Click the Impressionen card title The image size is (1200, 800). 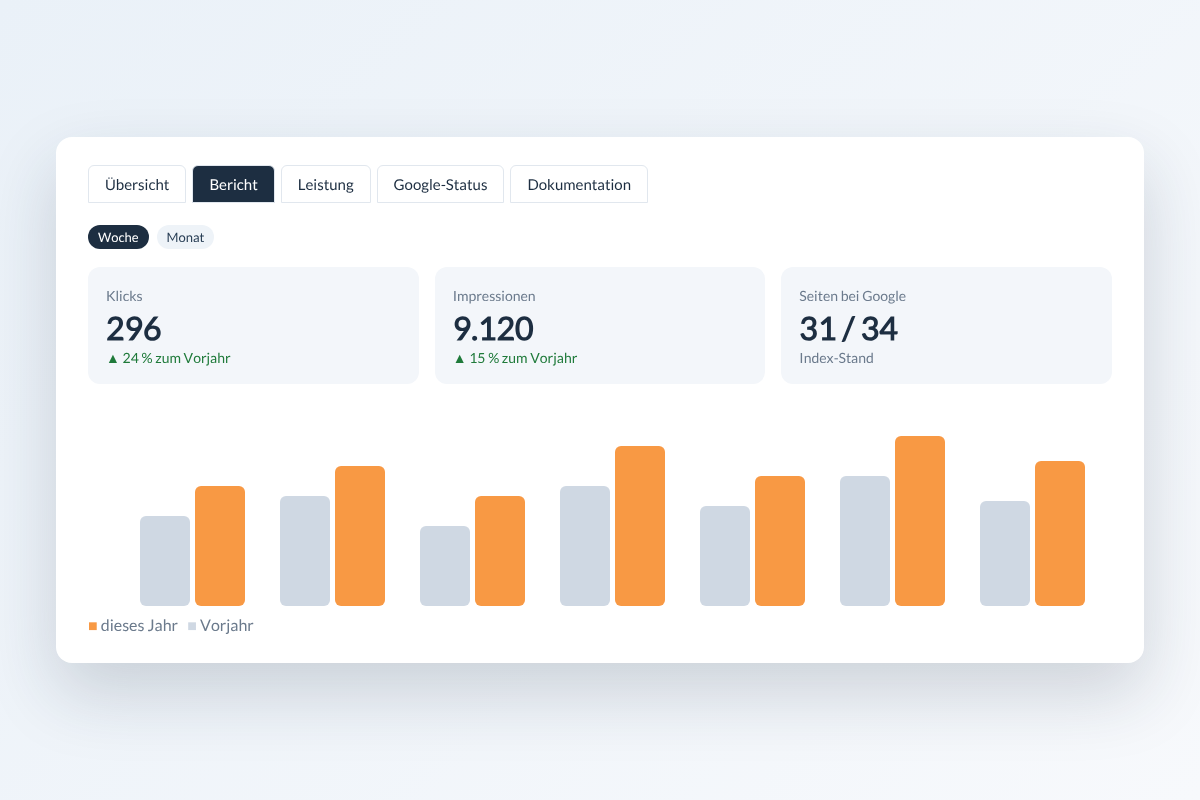[x=494, y=296]
